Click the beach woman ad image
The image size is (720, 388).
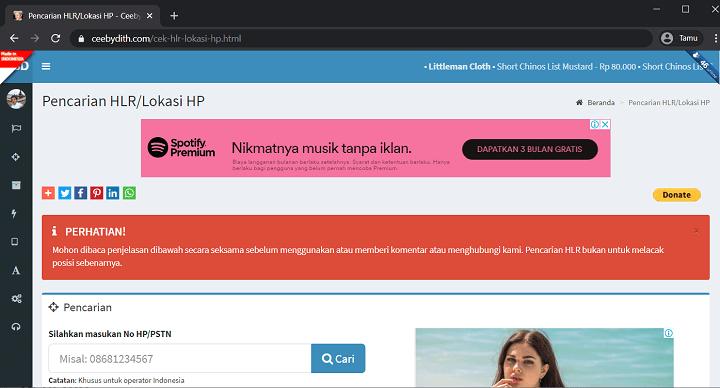coord(544,358)
